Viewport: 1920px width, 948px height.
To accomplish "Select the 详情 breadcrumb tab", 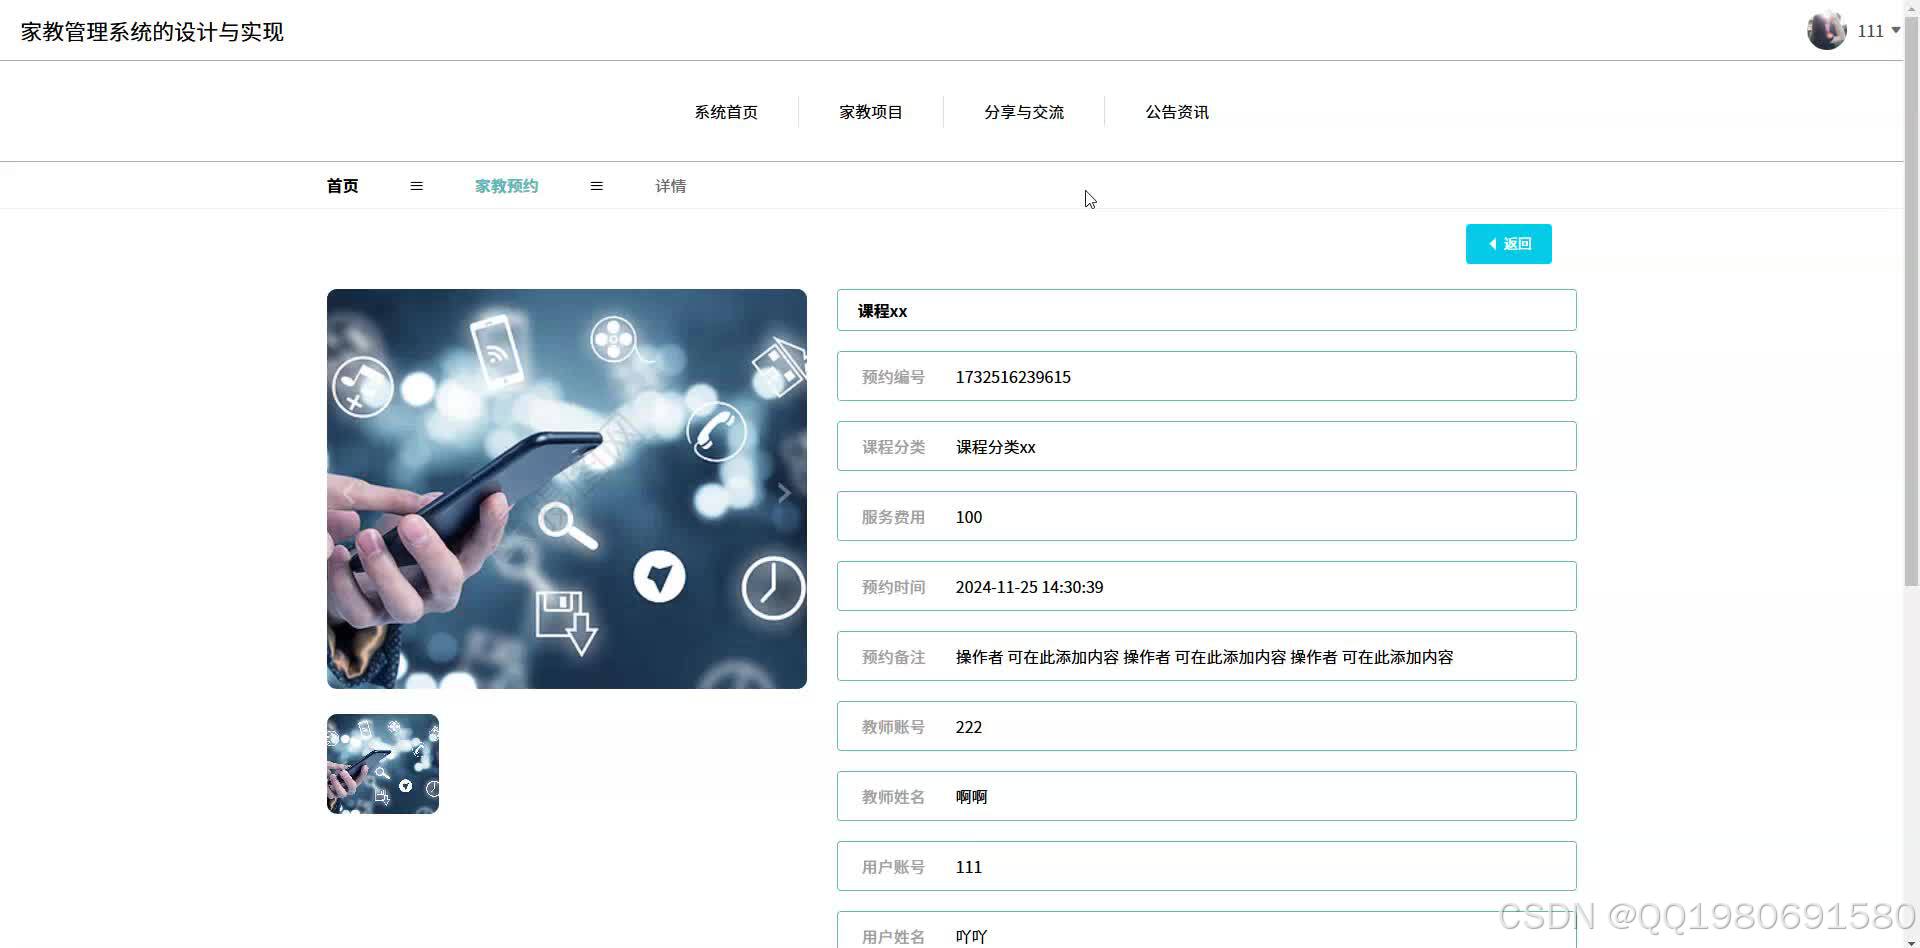I will click(x=670, y=186).
